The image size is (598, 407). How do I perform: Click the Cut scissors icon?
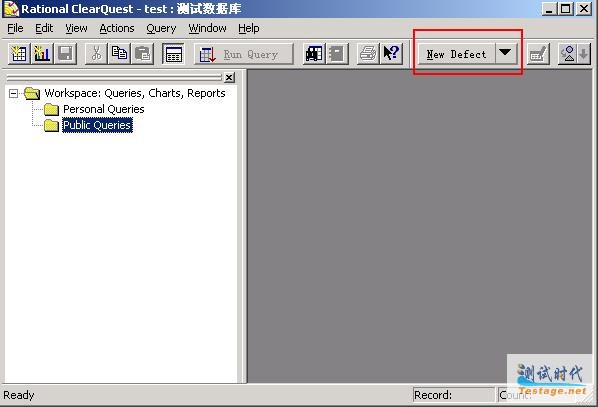[96, 54]
